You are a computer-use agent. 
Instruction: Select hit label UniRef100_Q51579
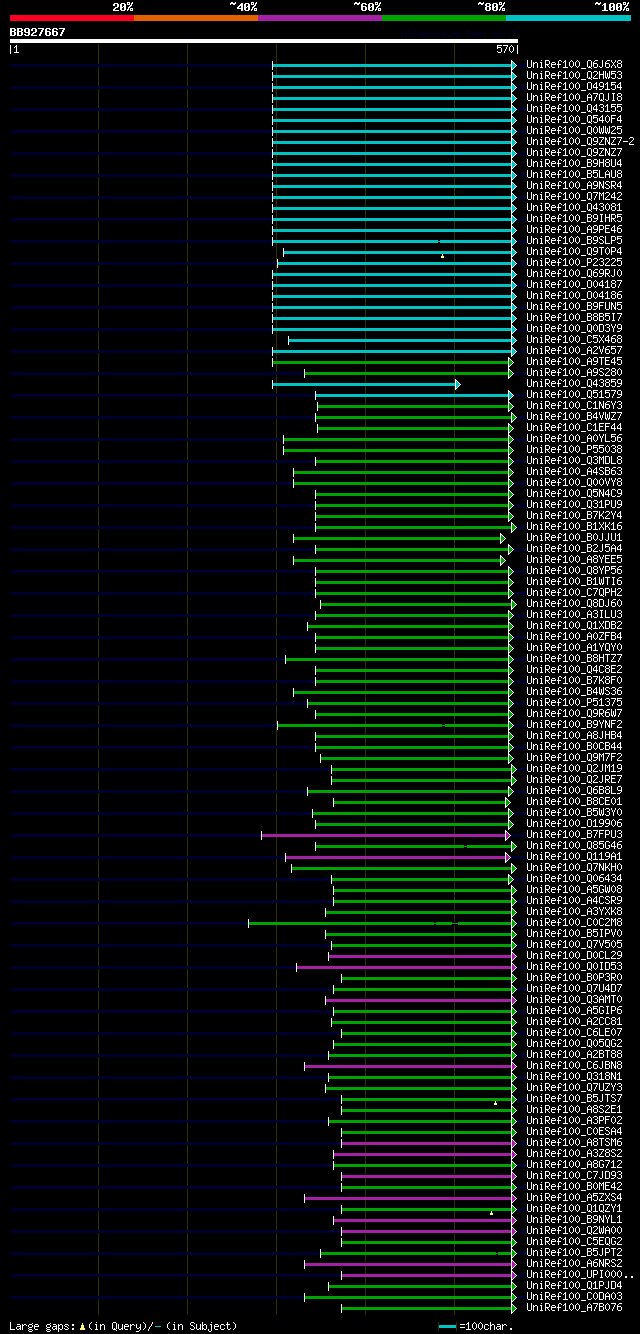click(x=574, y=394)
